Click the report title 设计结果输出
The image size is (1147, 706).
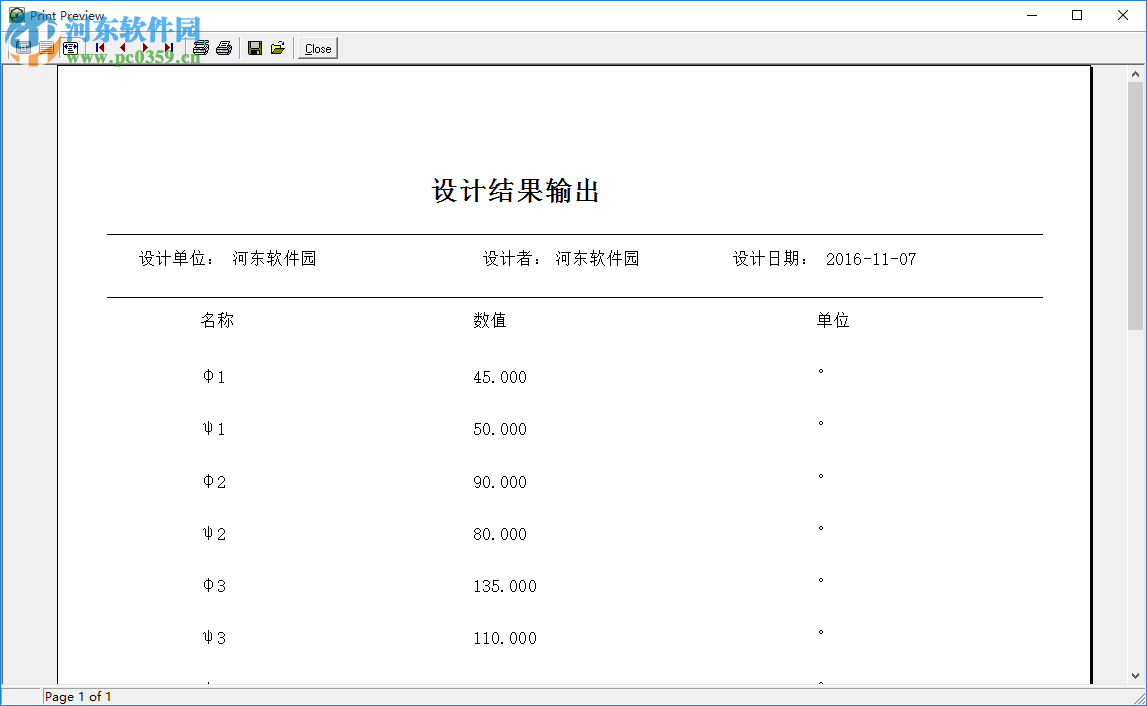[516, 191]
